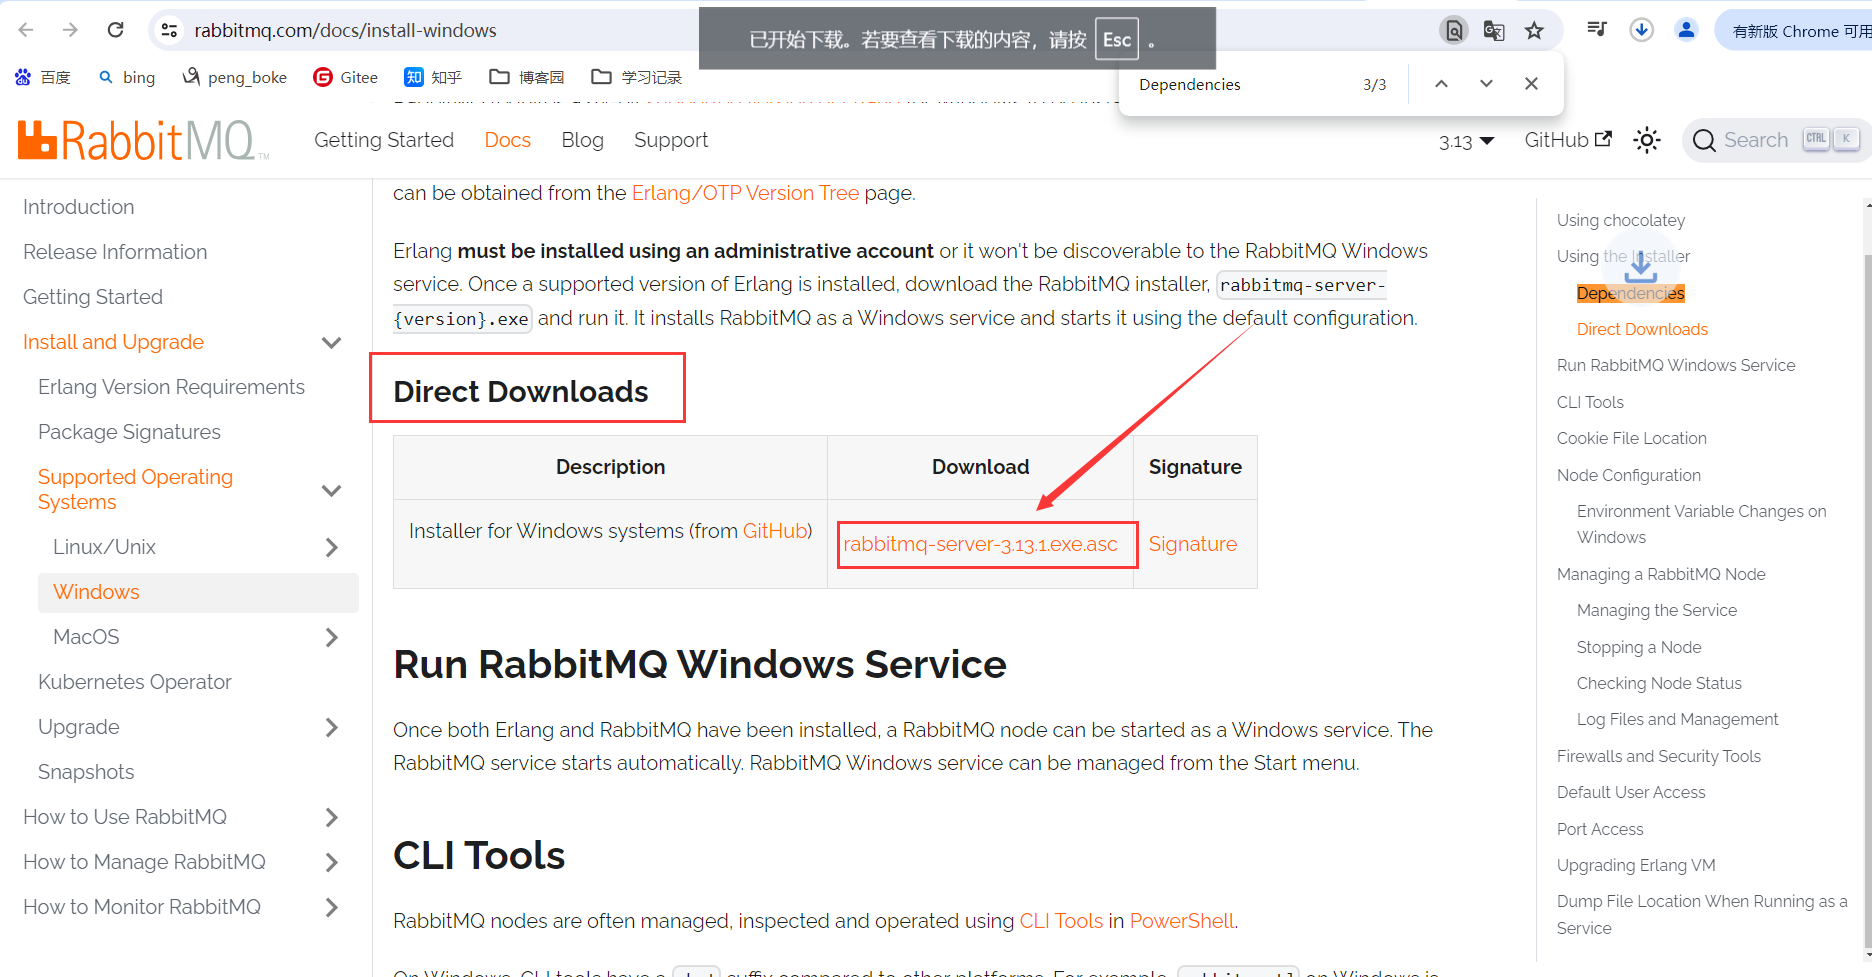Jump to Direct Downloads in table of contents

[1642, 329]
